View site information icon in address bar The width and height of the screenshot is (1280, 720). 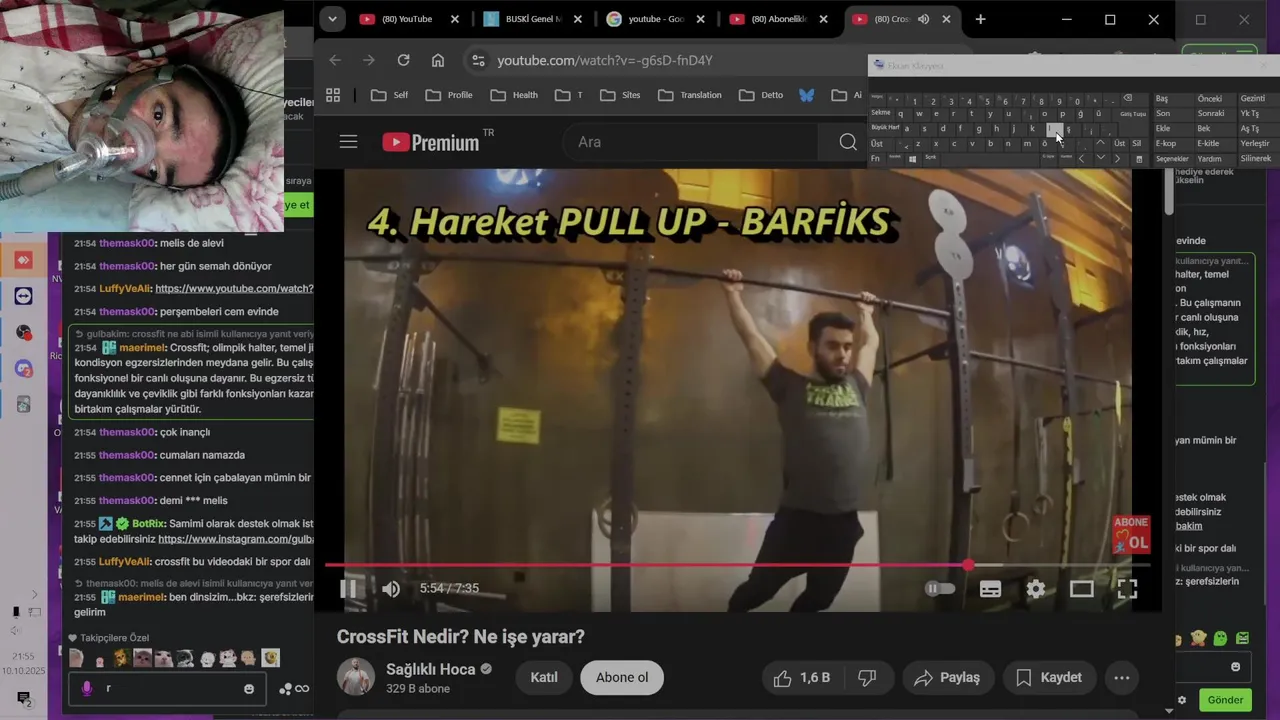tap(478, 60)
